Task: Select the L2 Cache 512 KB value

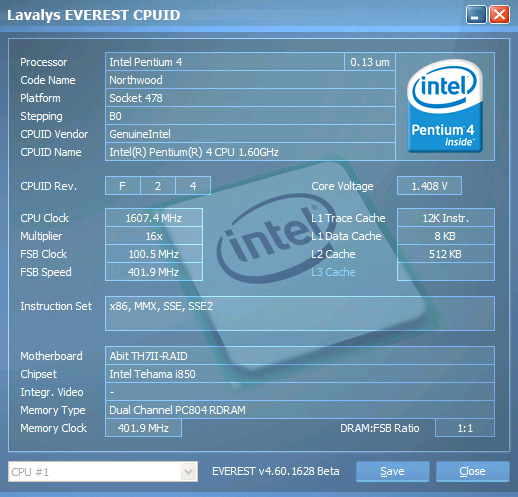Action: point(446,254)
